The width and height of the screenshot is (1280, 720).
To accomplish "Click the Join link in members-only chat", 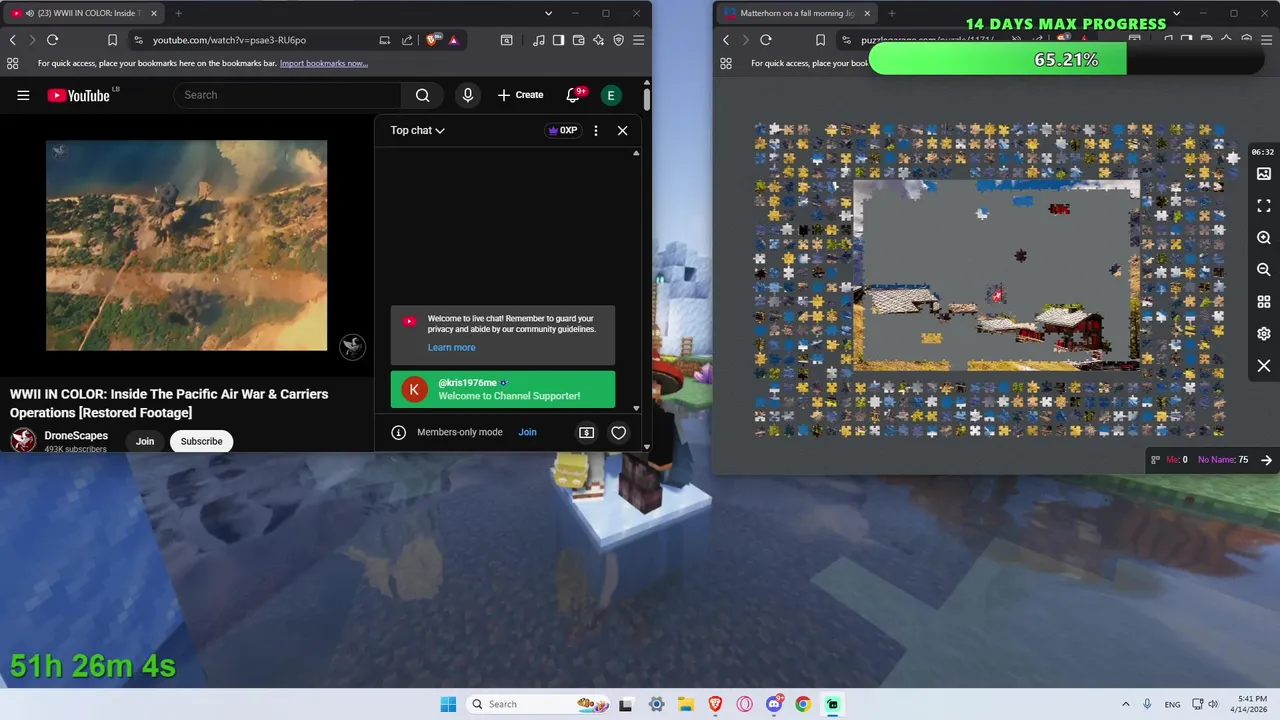I will point(527,432).
